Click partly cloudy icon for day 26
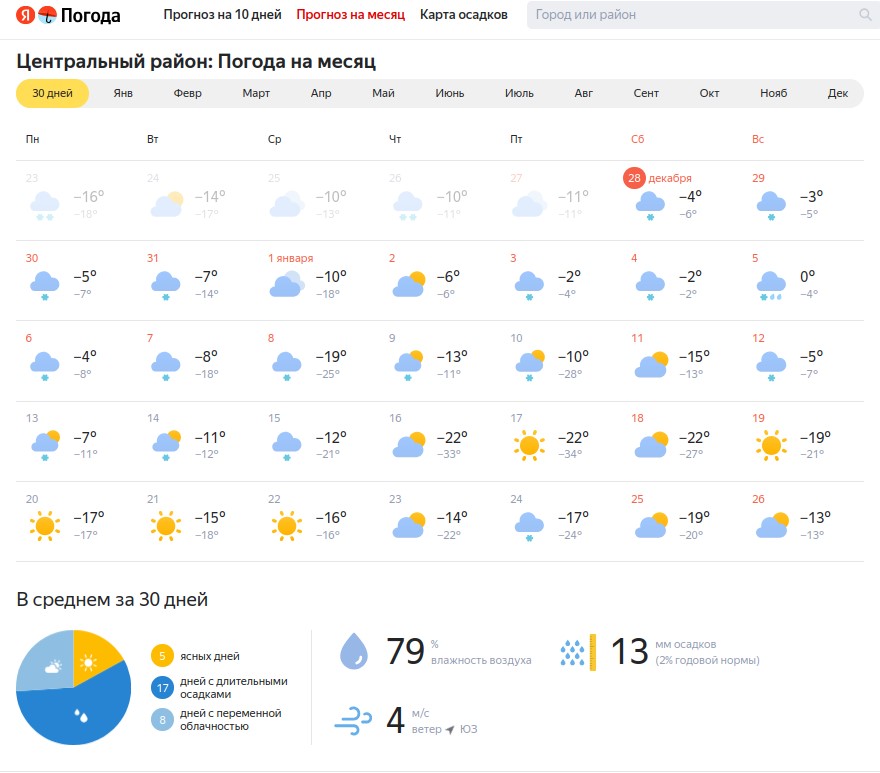The width and height of the screenshot is (880, 773). tap(772, 525)
